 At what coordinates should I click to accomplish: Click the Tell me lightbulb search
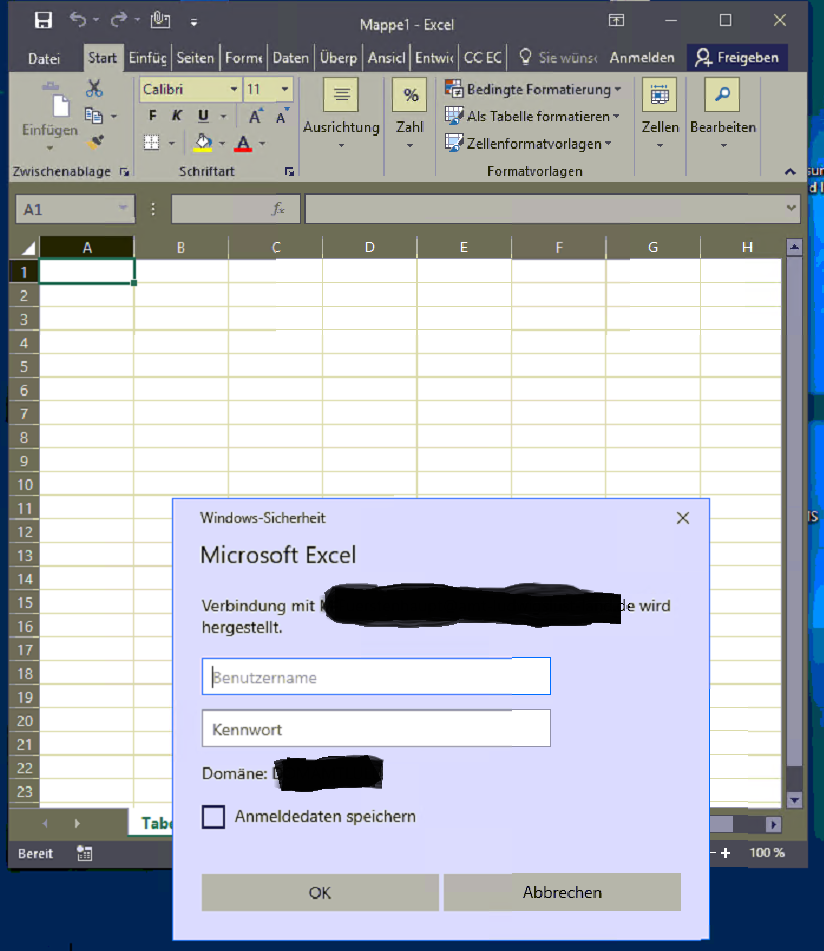click(525, 57)
